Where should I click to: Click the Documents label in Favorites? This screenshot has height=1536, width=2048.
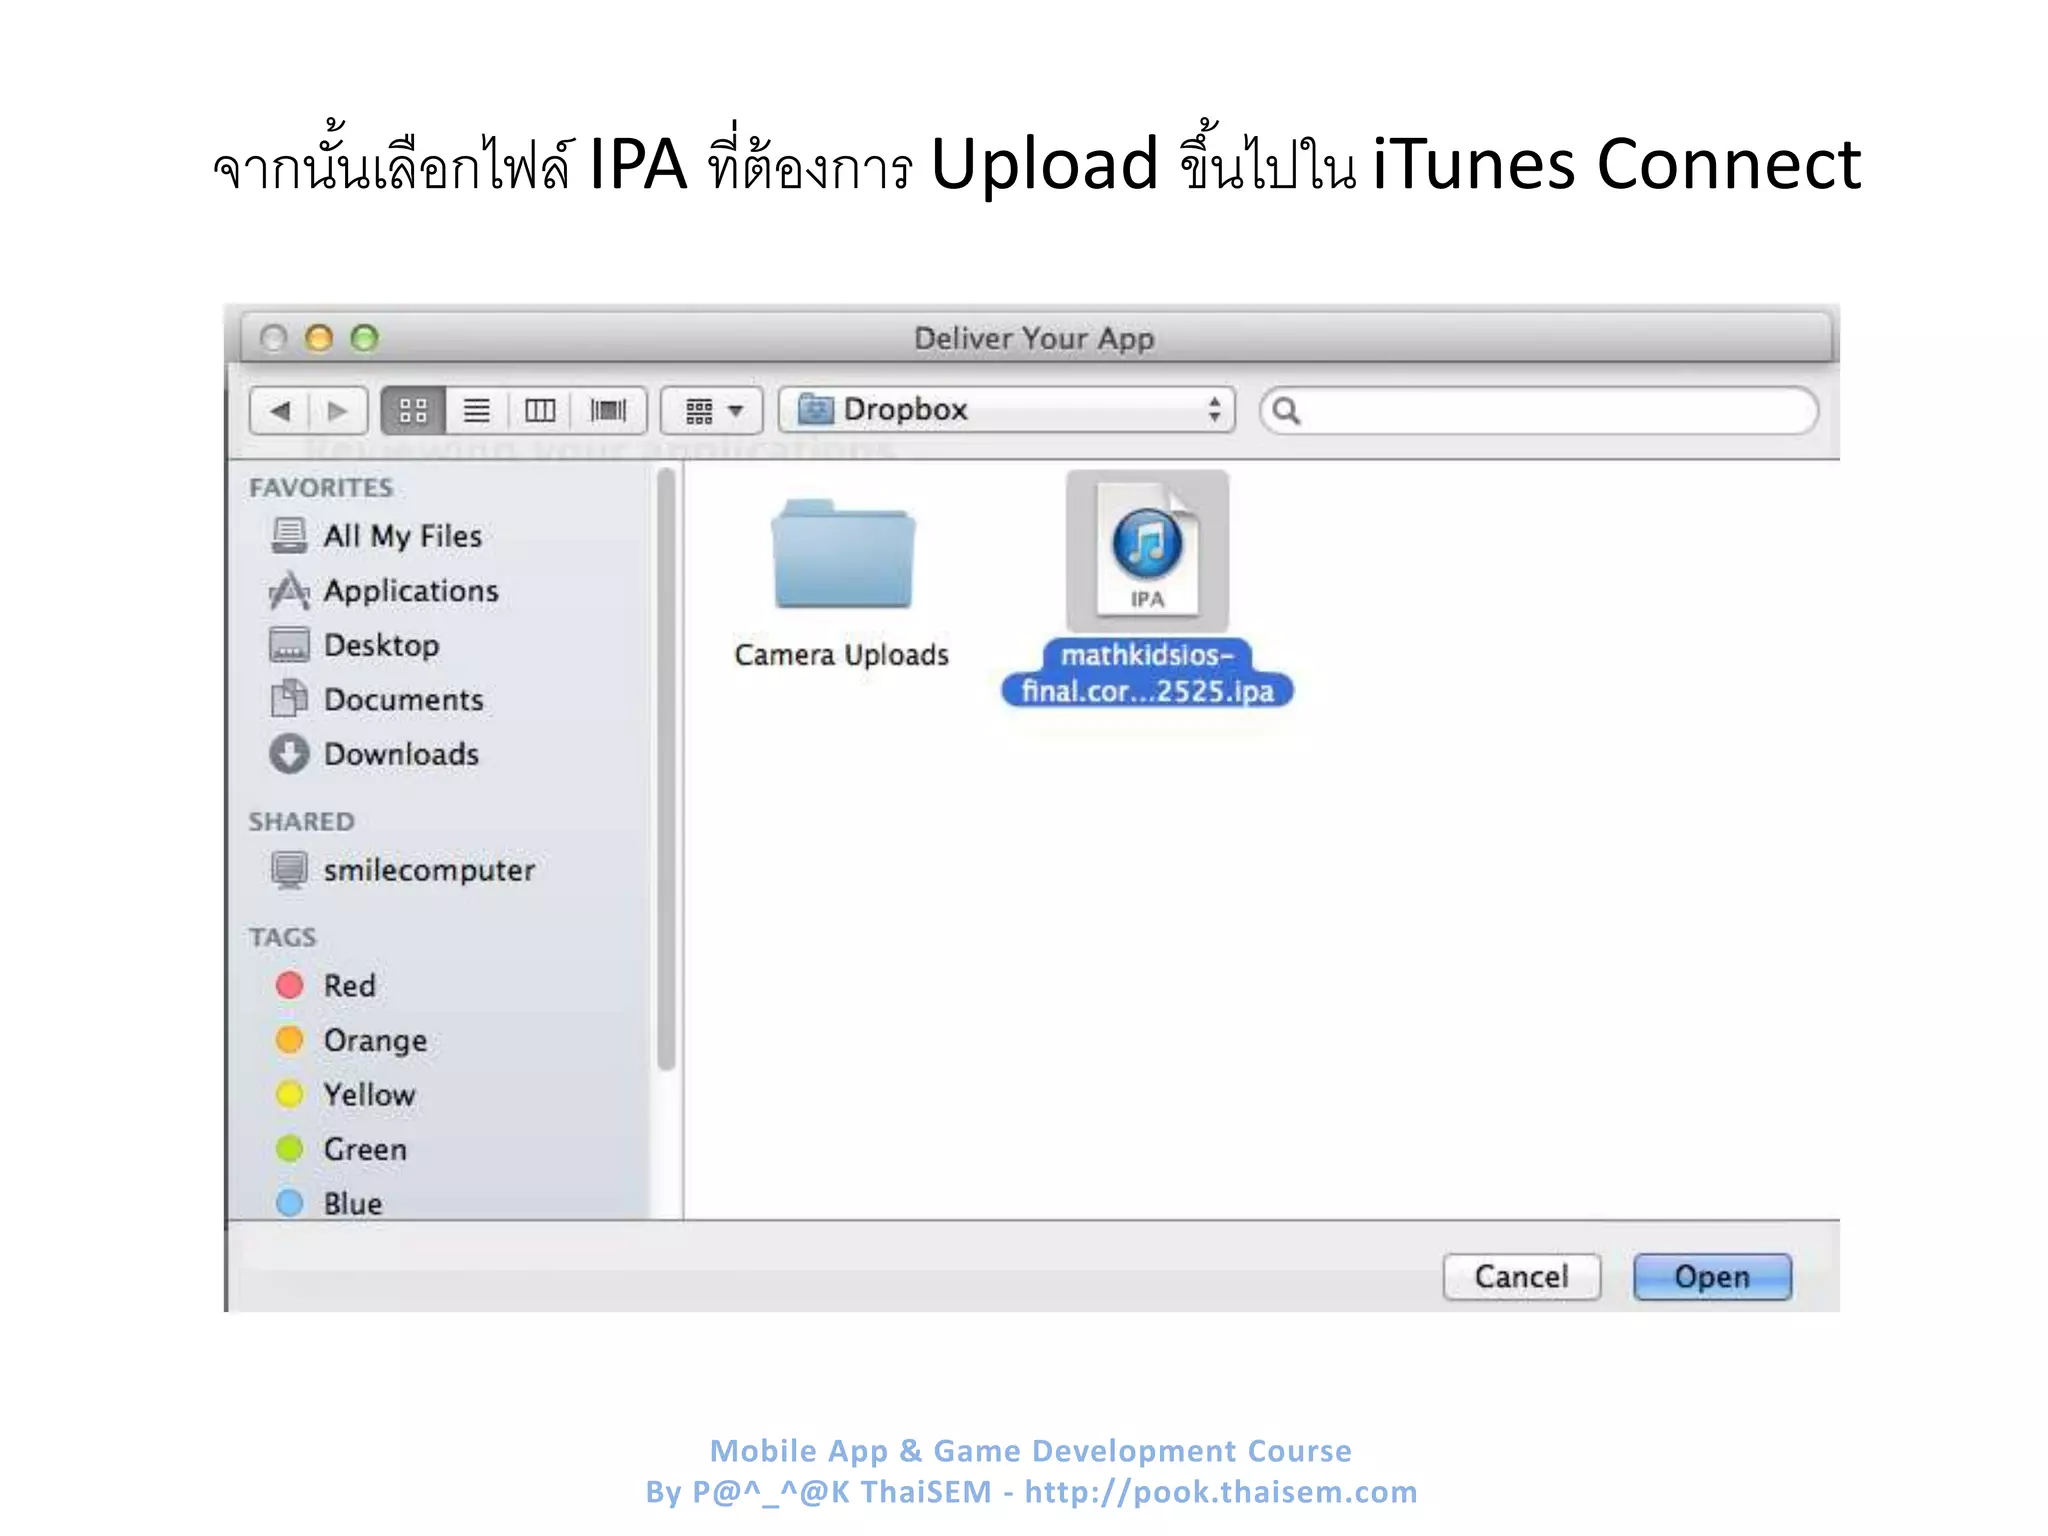coord(404,699)
